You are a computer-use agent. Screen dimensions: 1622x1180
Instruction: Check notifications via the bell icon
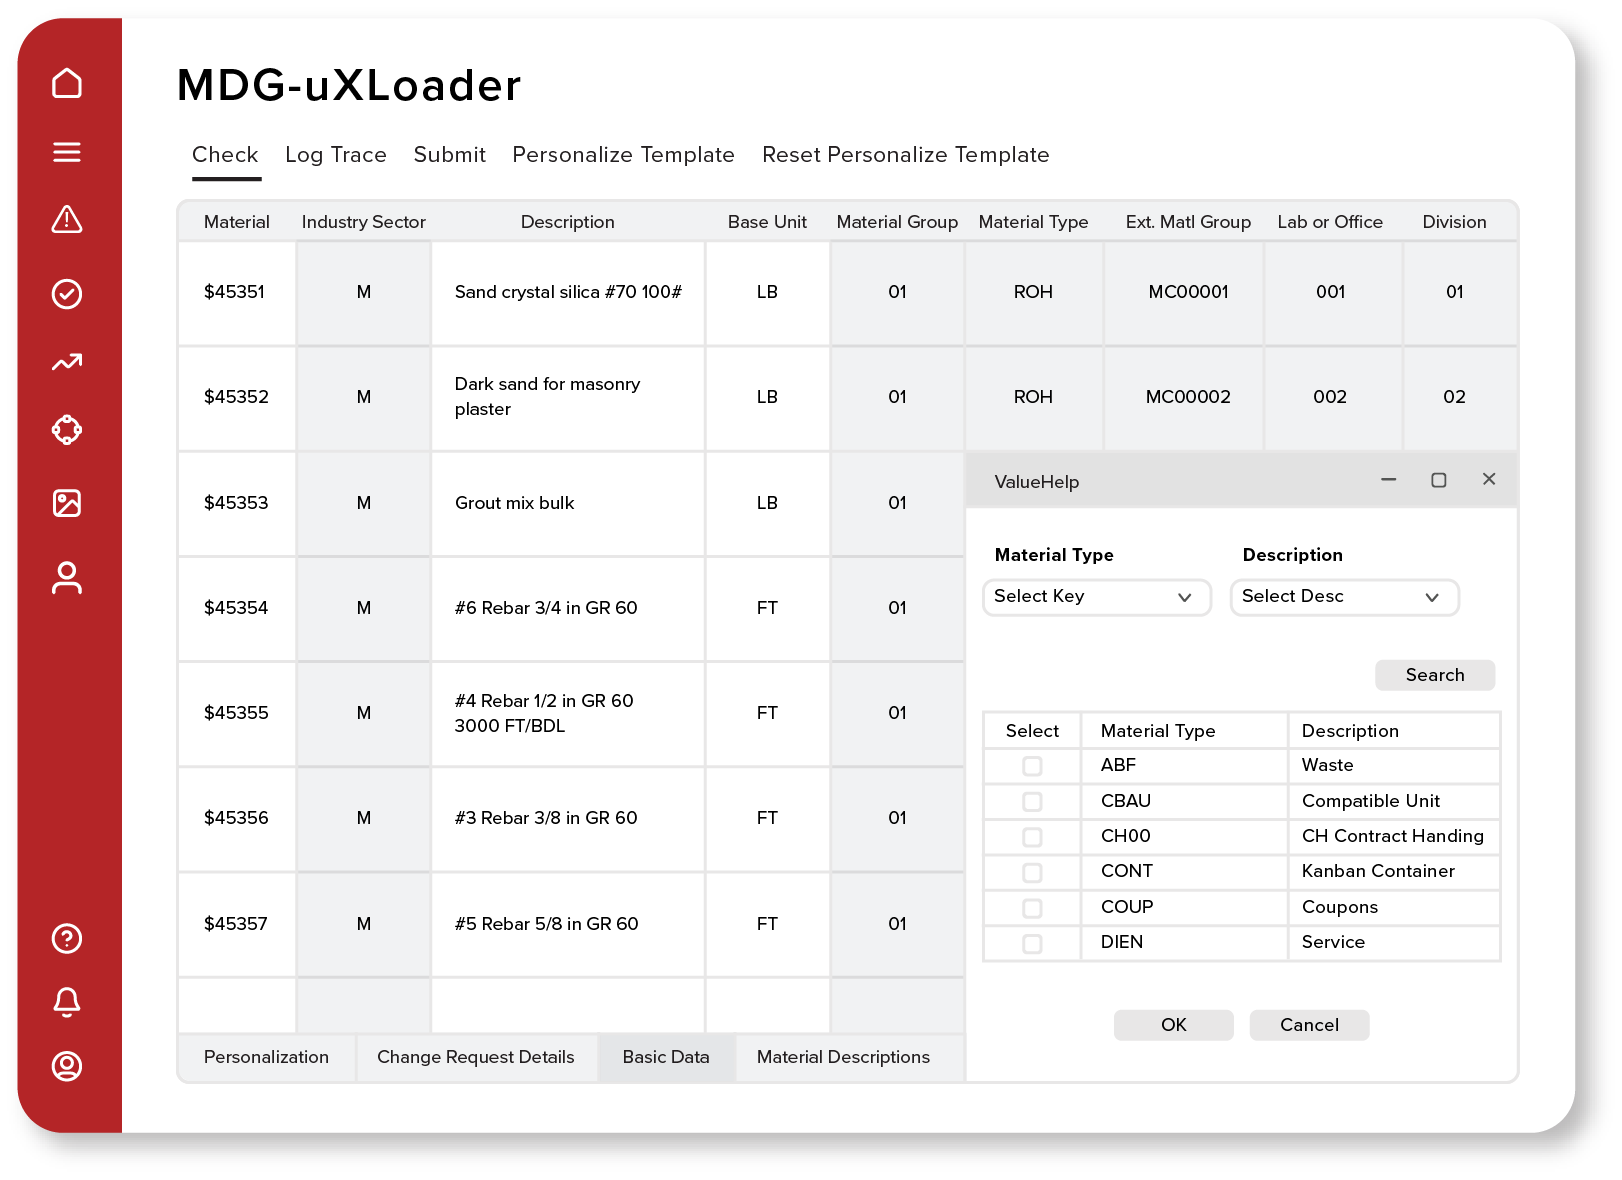pos(67,1003)
